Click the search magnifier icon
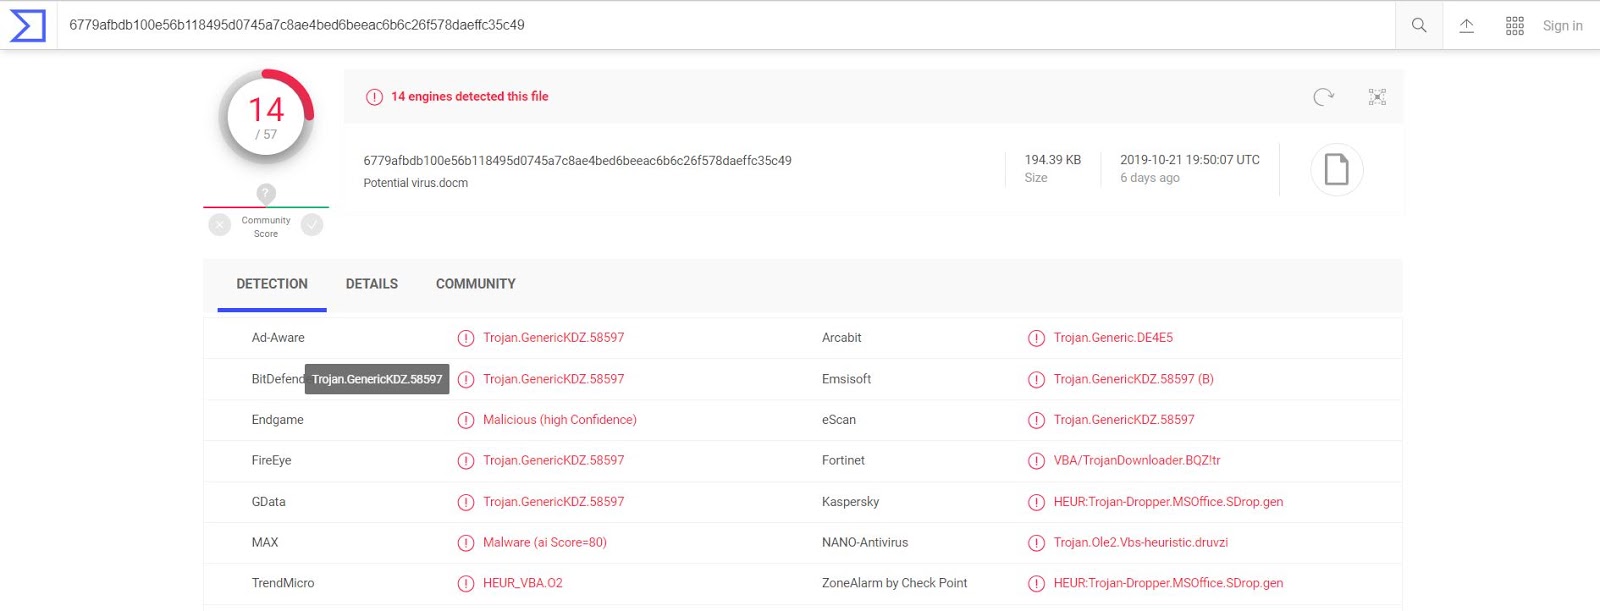This screenshot has height=611, width=1600. coord(1418,25)
